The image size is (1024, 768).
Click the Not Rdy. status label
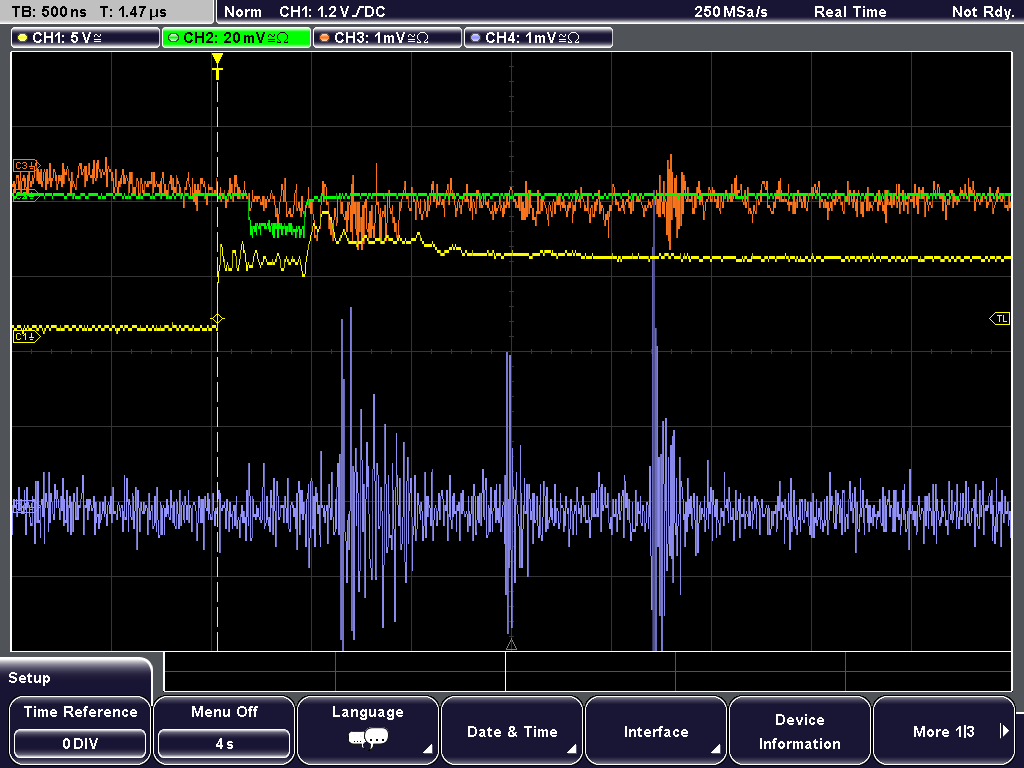(x=983, y=12)
